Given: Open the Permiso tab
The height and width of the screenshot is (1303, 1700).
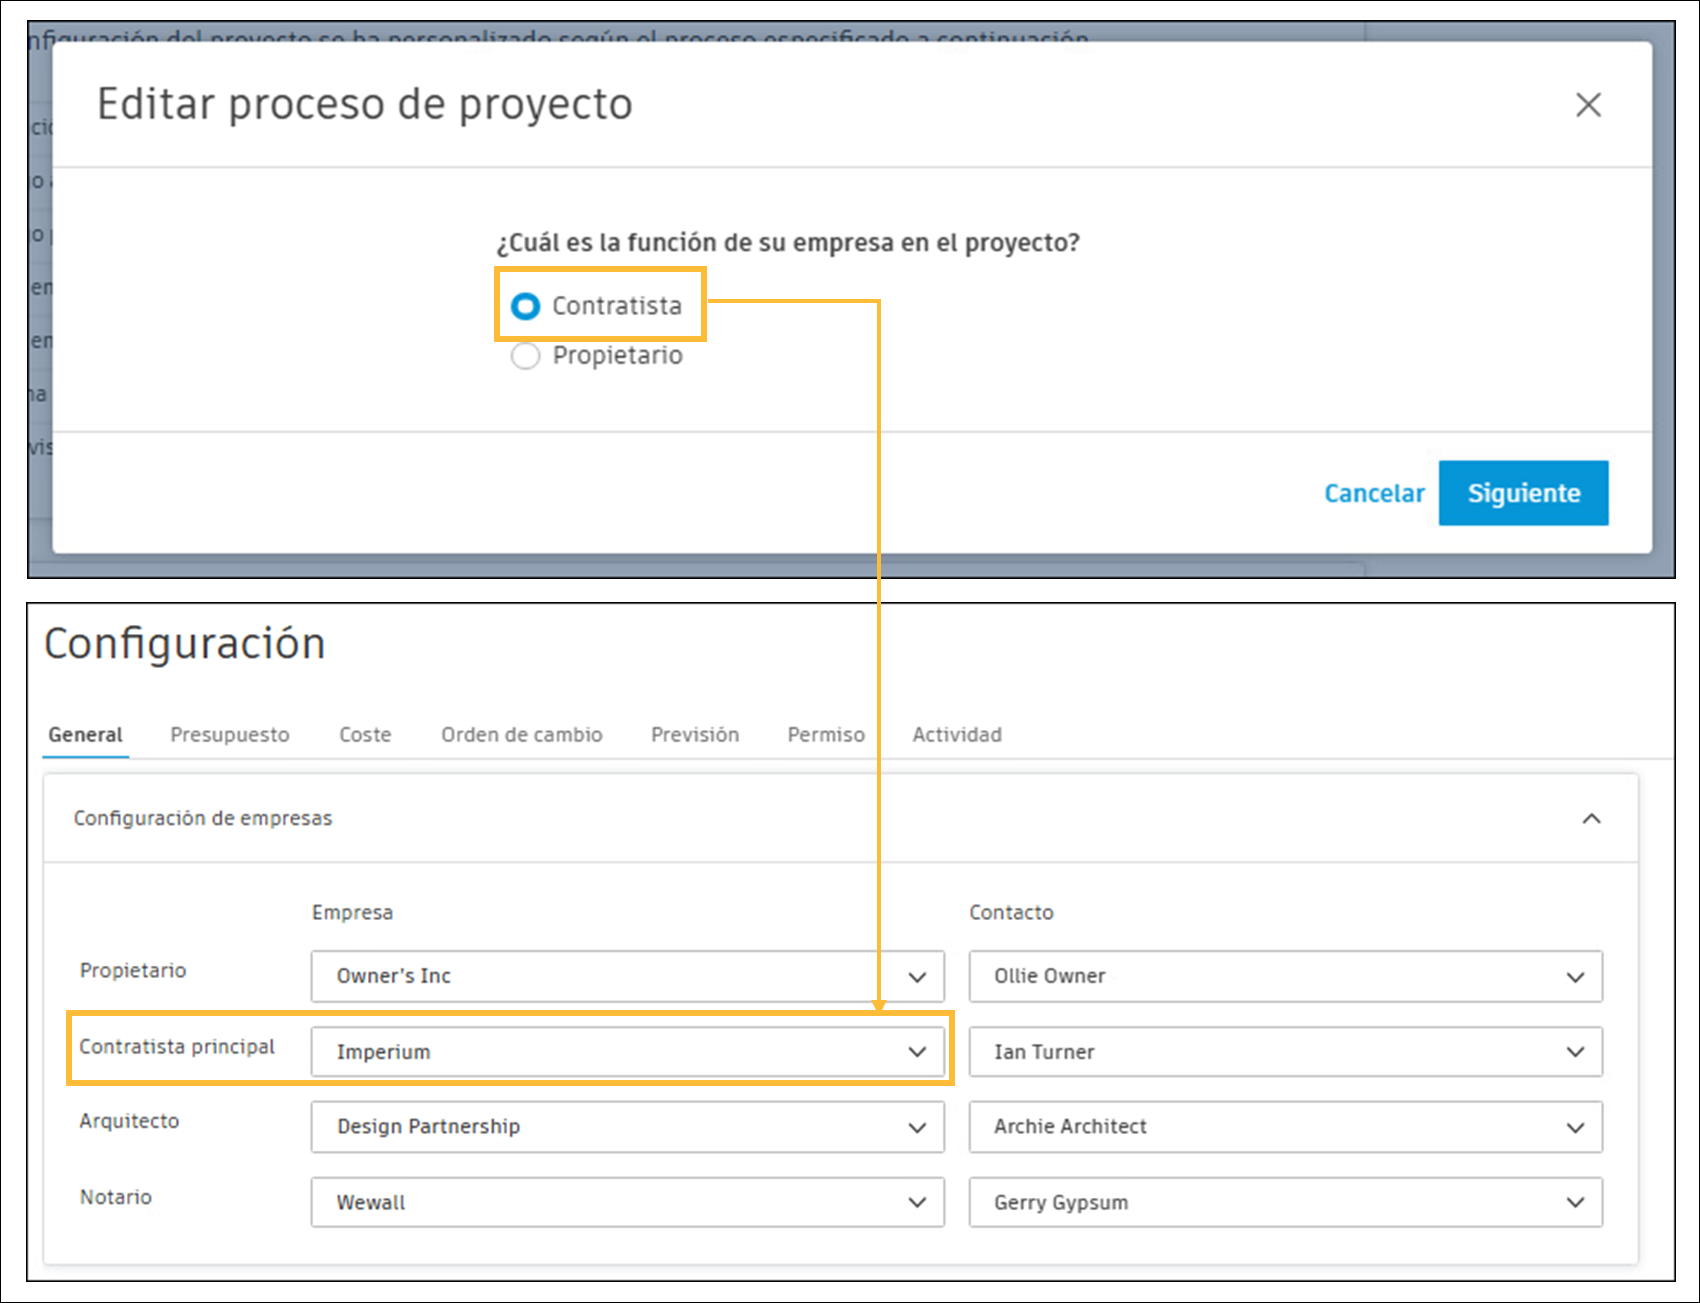Looking at the screenshot, I should 824,734.
